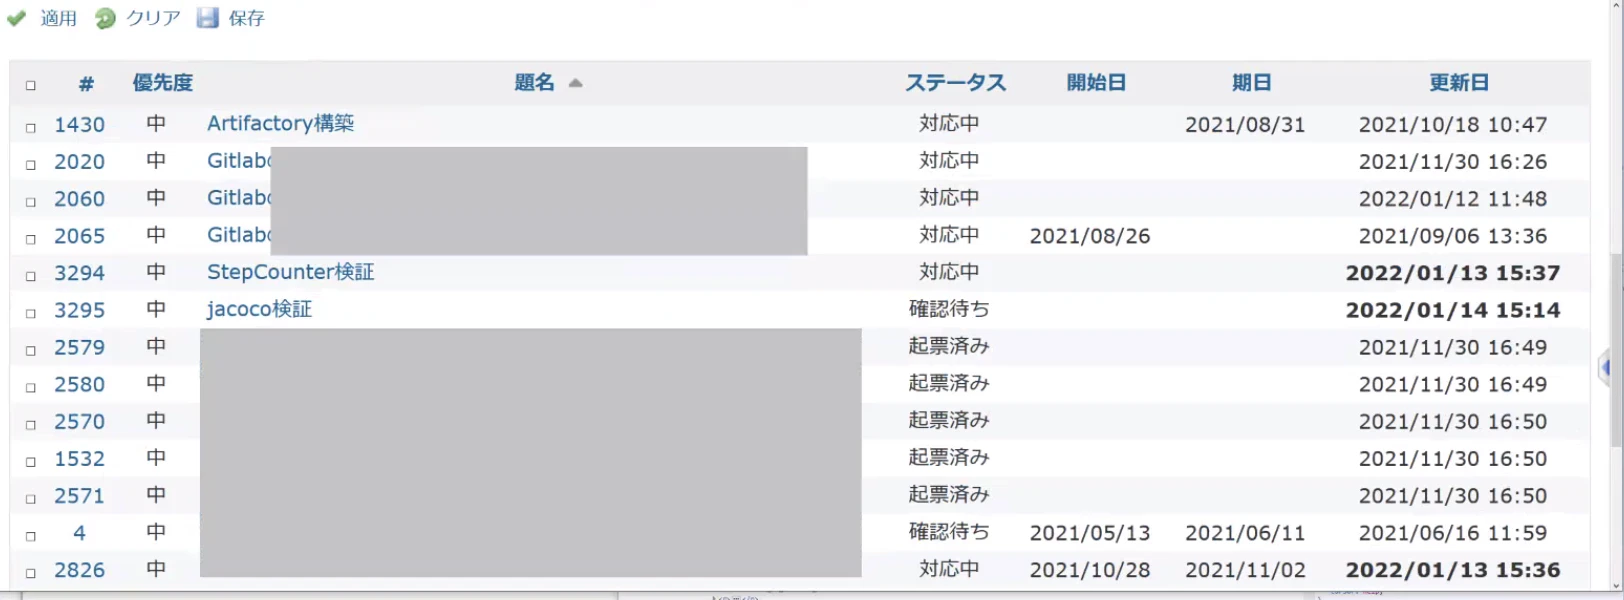Open issue number 1430
Viewport: 1624px width, 600px height.
pyautogui.click(x=79, y=125)
